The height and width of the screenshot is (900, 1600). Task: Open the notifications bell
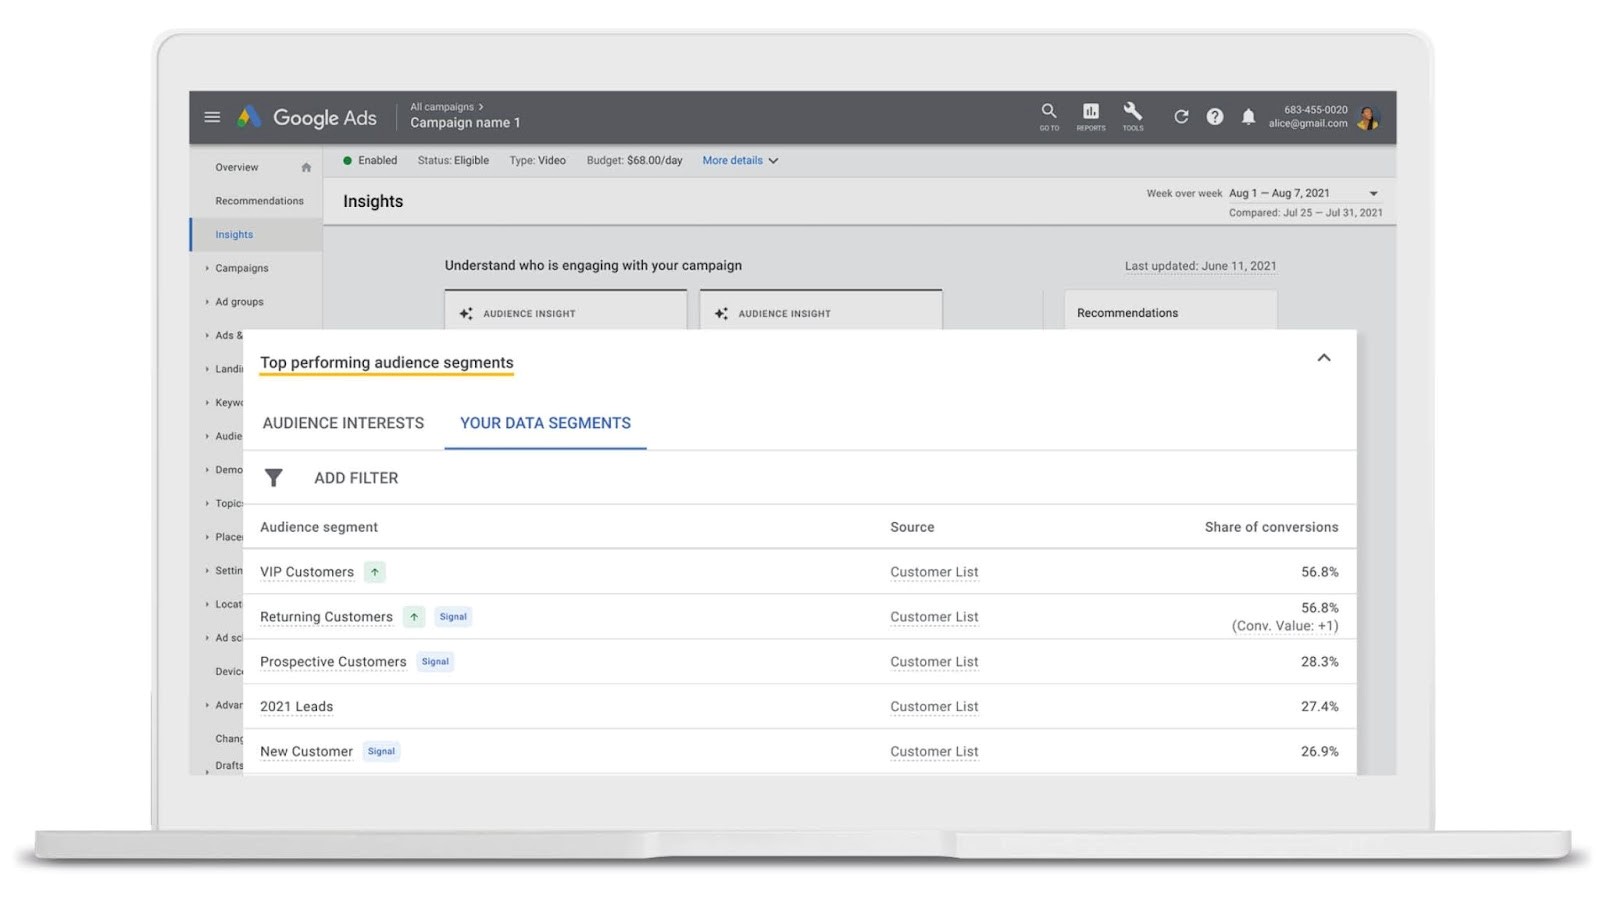1248,117
